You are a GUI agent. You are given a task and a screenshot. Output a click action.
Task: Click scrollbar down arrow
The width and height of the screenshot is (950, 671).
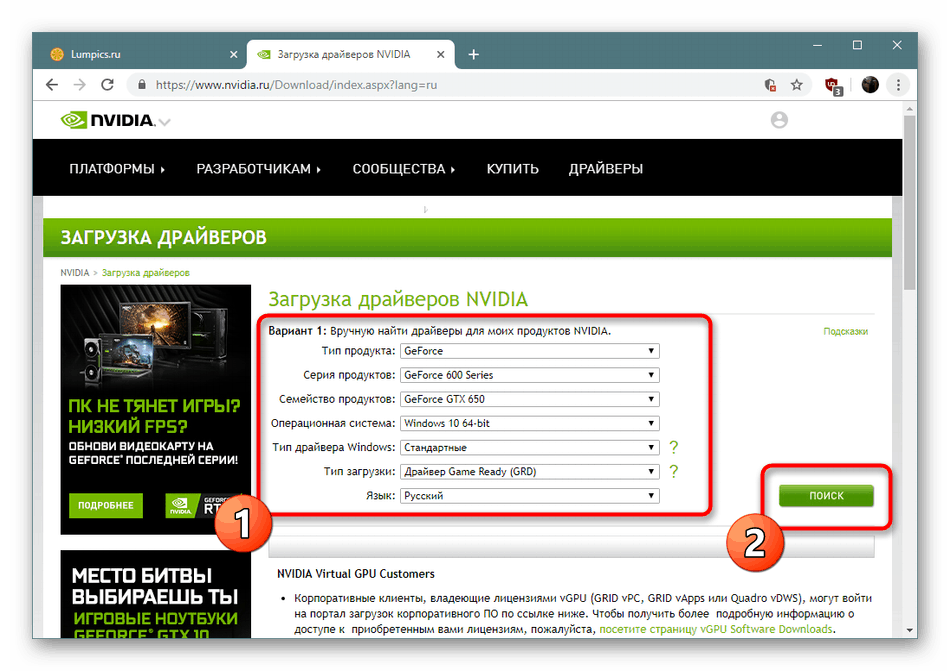909,630
